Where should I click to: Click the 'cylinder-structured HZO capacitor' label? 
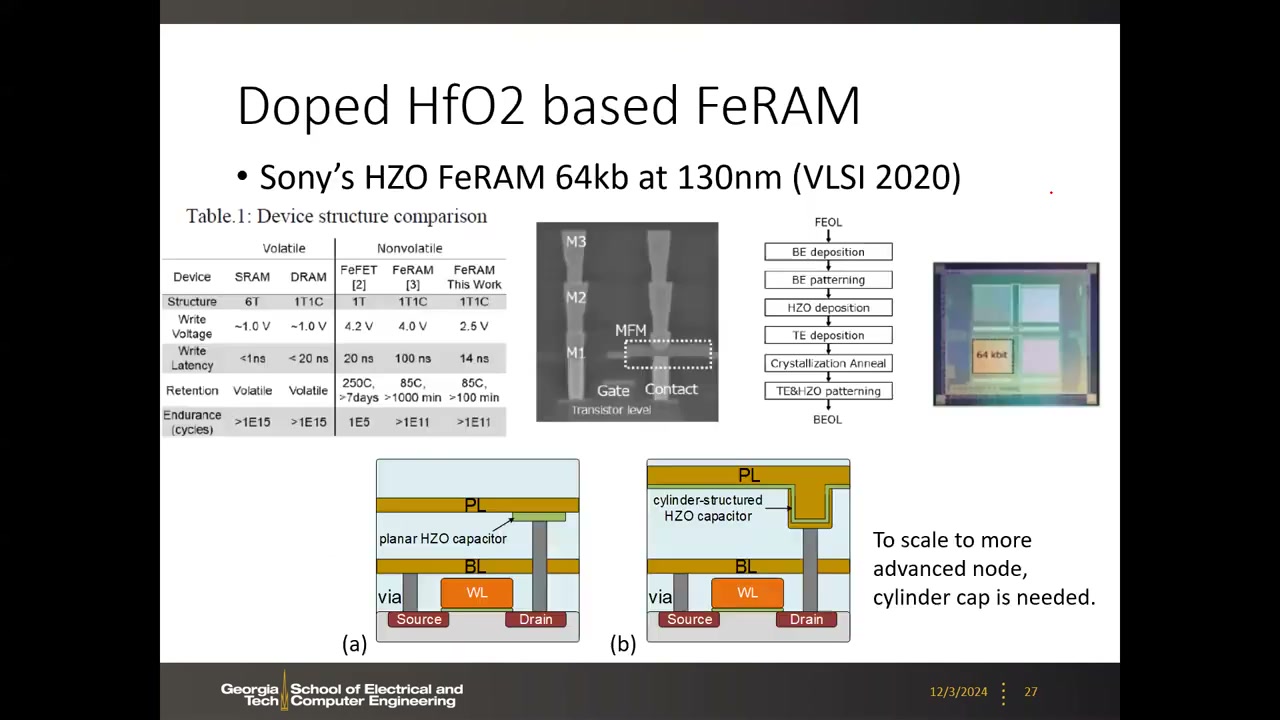(x=708, y=508)
